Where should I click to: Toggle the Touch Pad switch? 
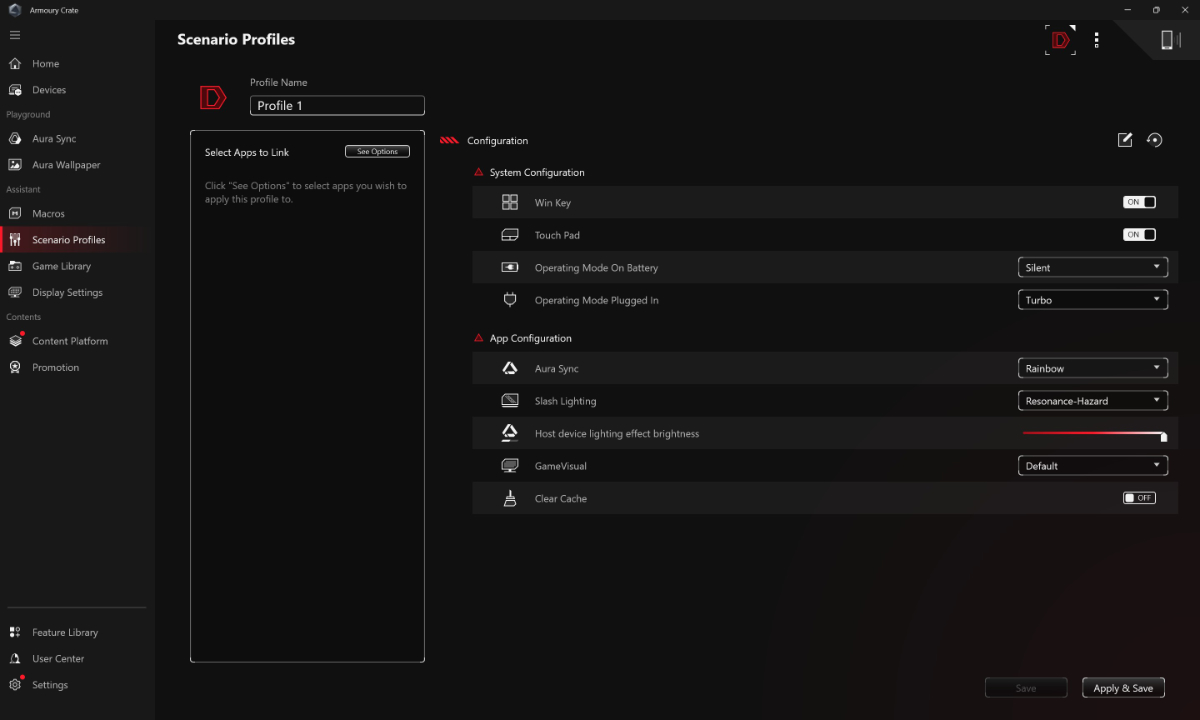(x=1140, y=235)
